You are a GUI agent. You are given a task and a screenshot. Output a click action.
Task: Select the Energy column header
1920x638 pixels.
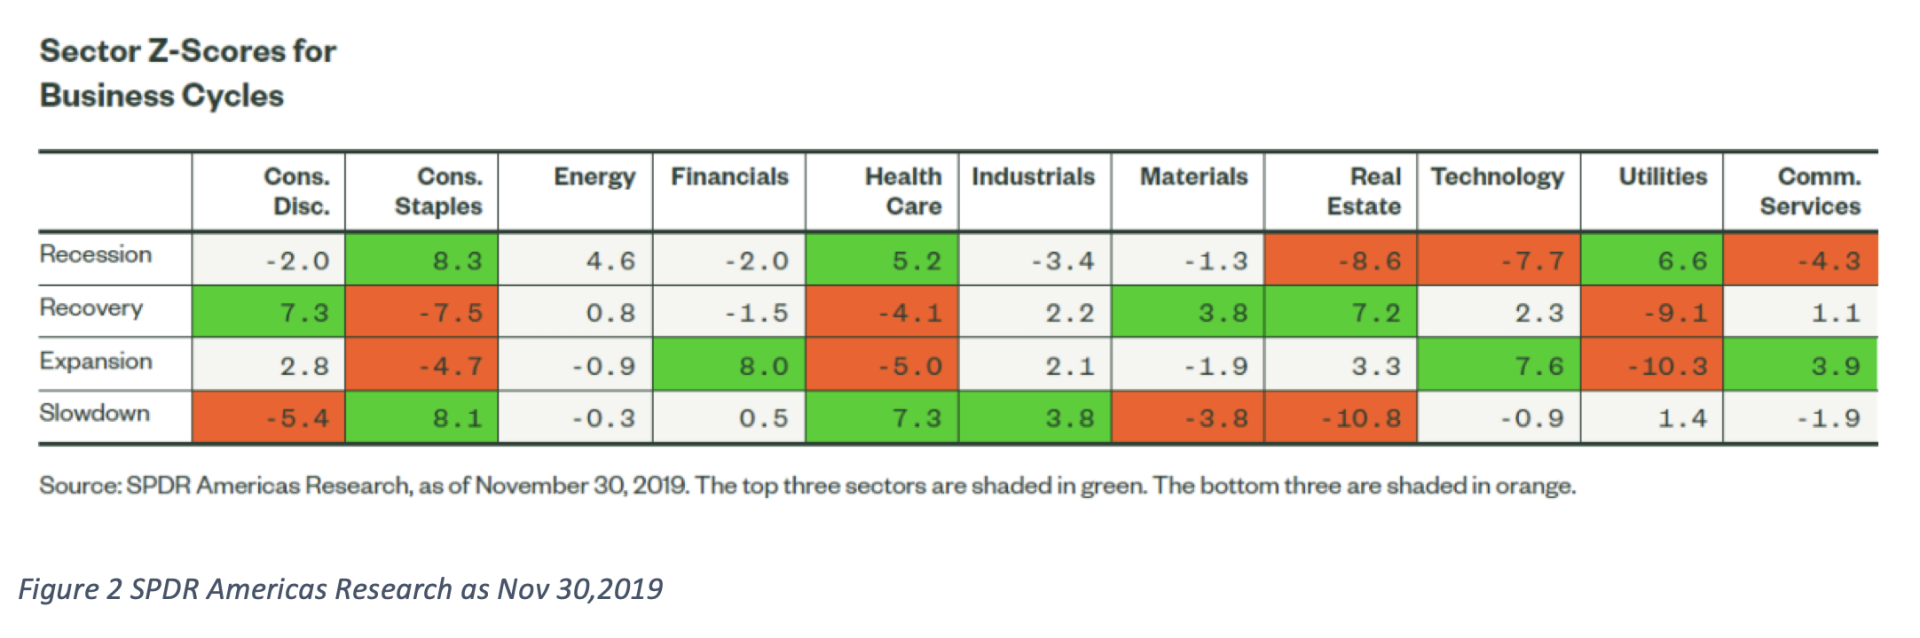tap(594, 177)
